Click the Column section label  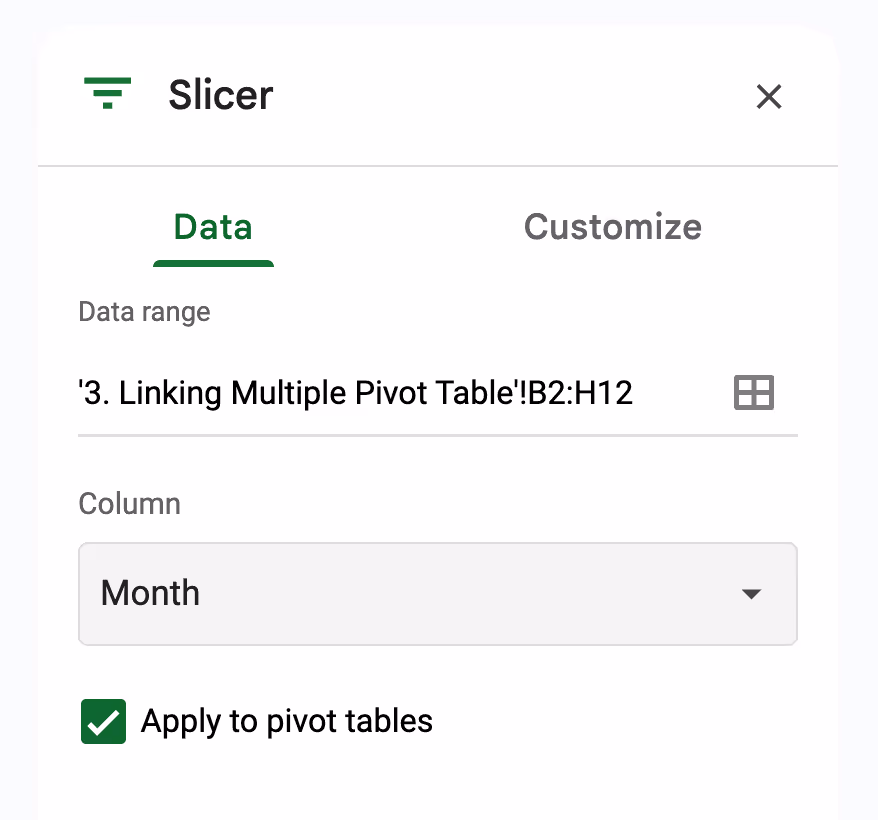(129, 504)
